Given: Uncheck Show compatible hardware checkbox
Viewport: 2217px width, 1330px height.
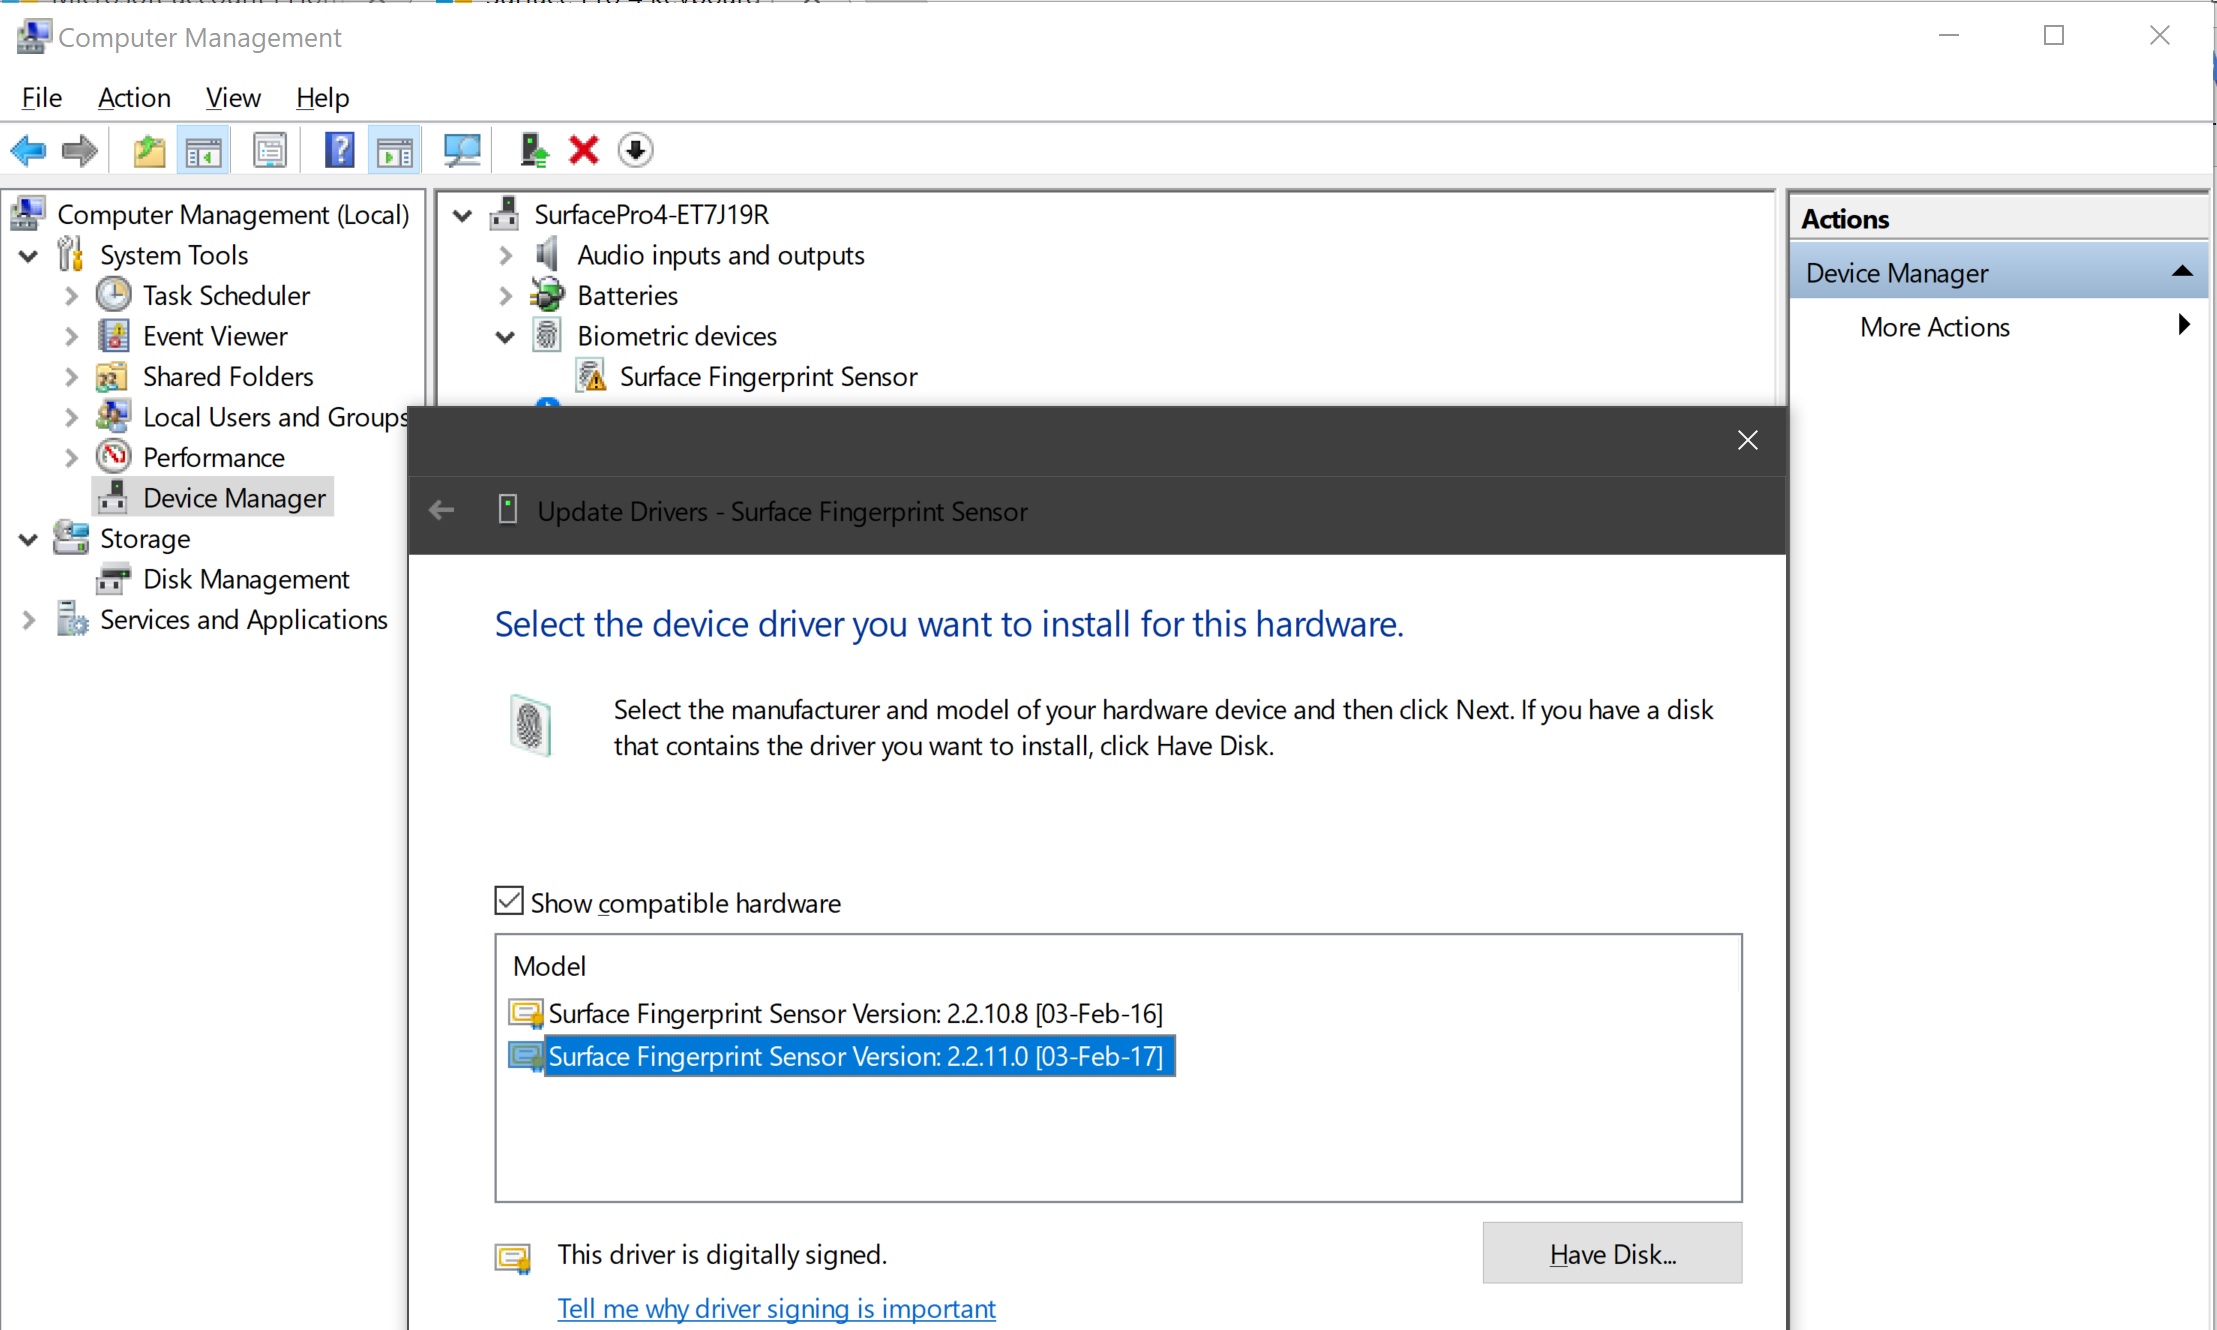Looking at the screenshot, I should coord(509,901).
